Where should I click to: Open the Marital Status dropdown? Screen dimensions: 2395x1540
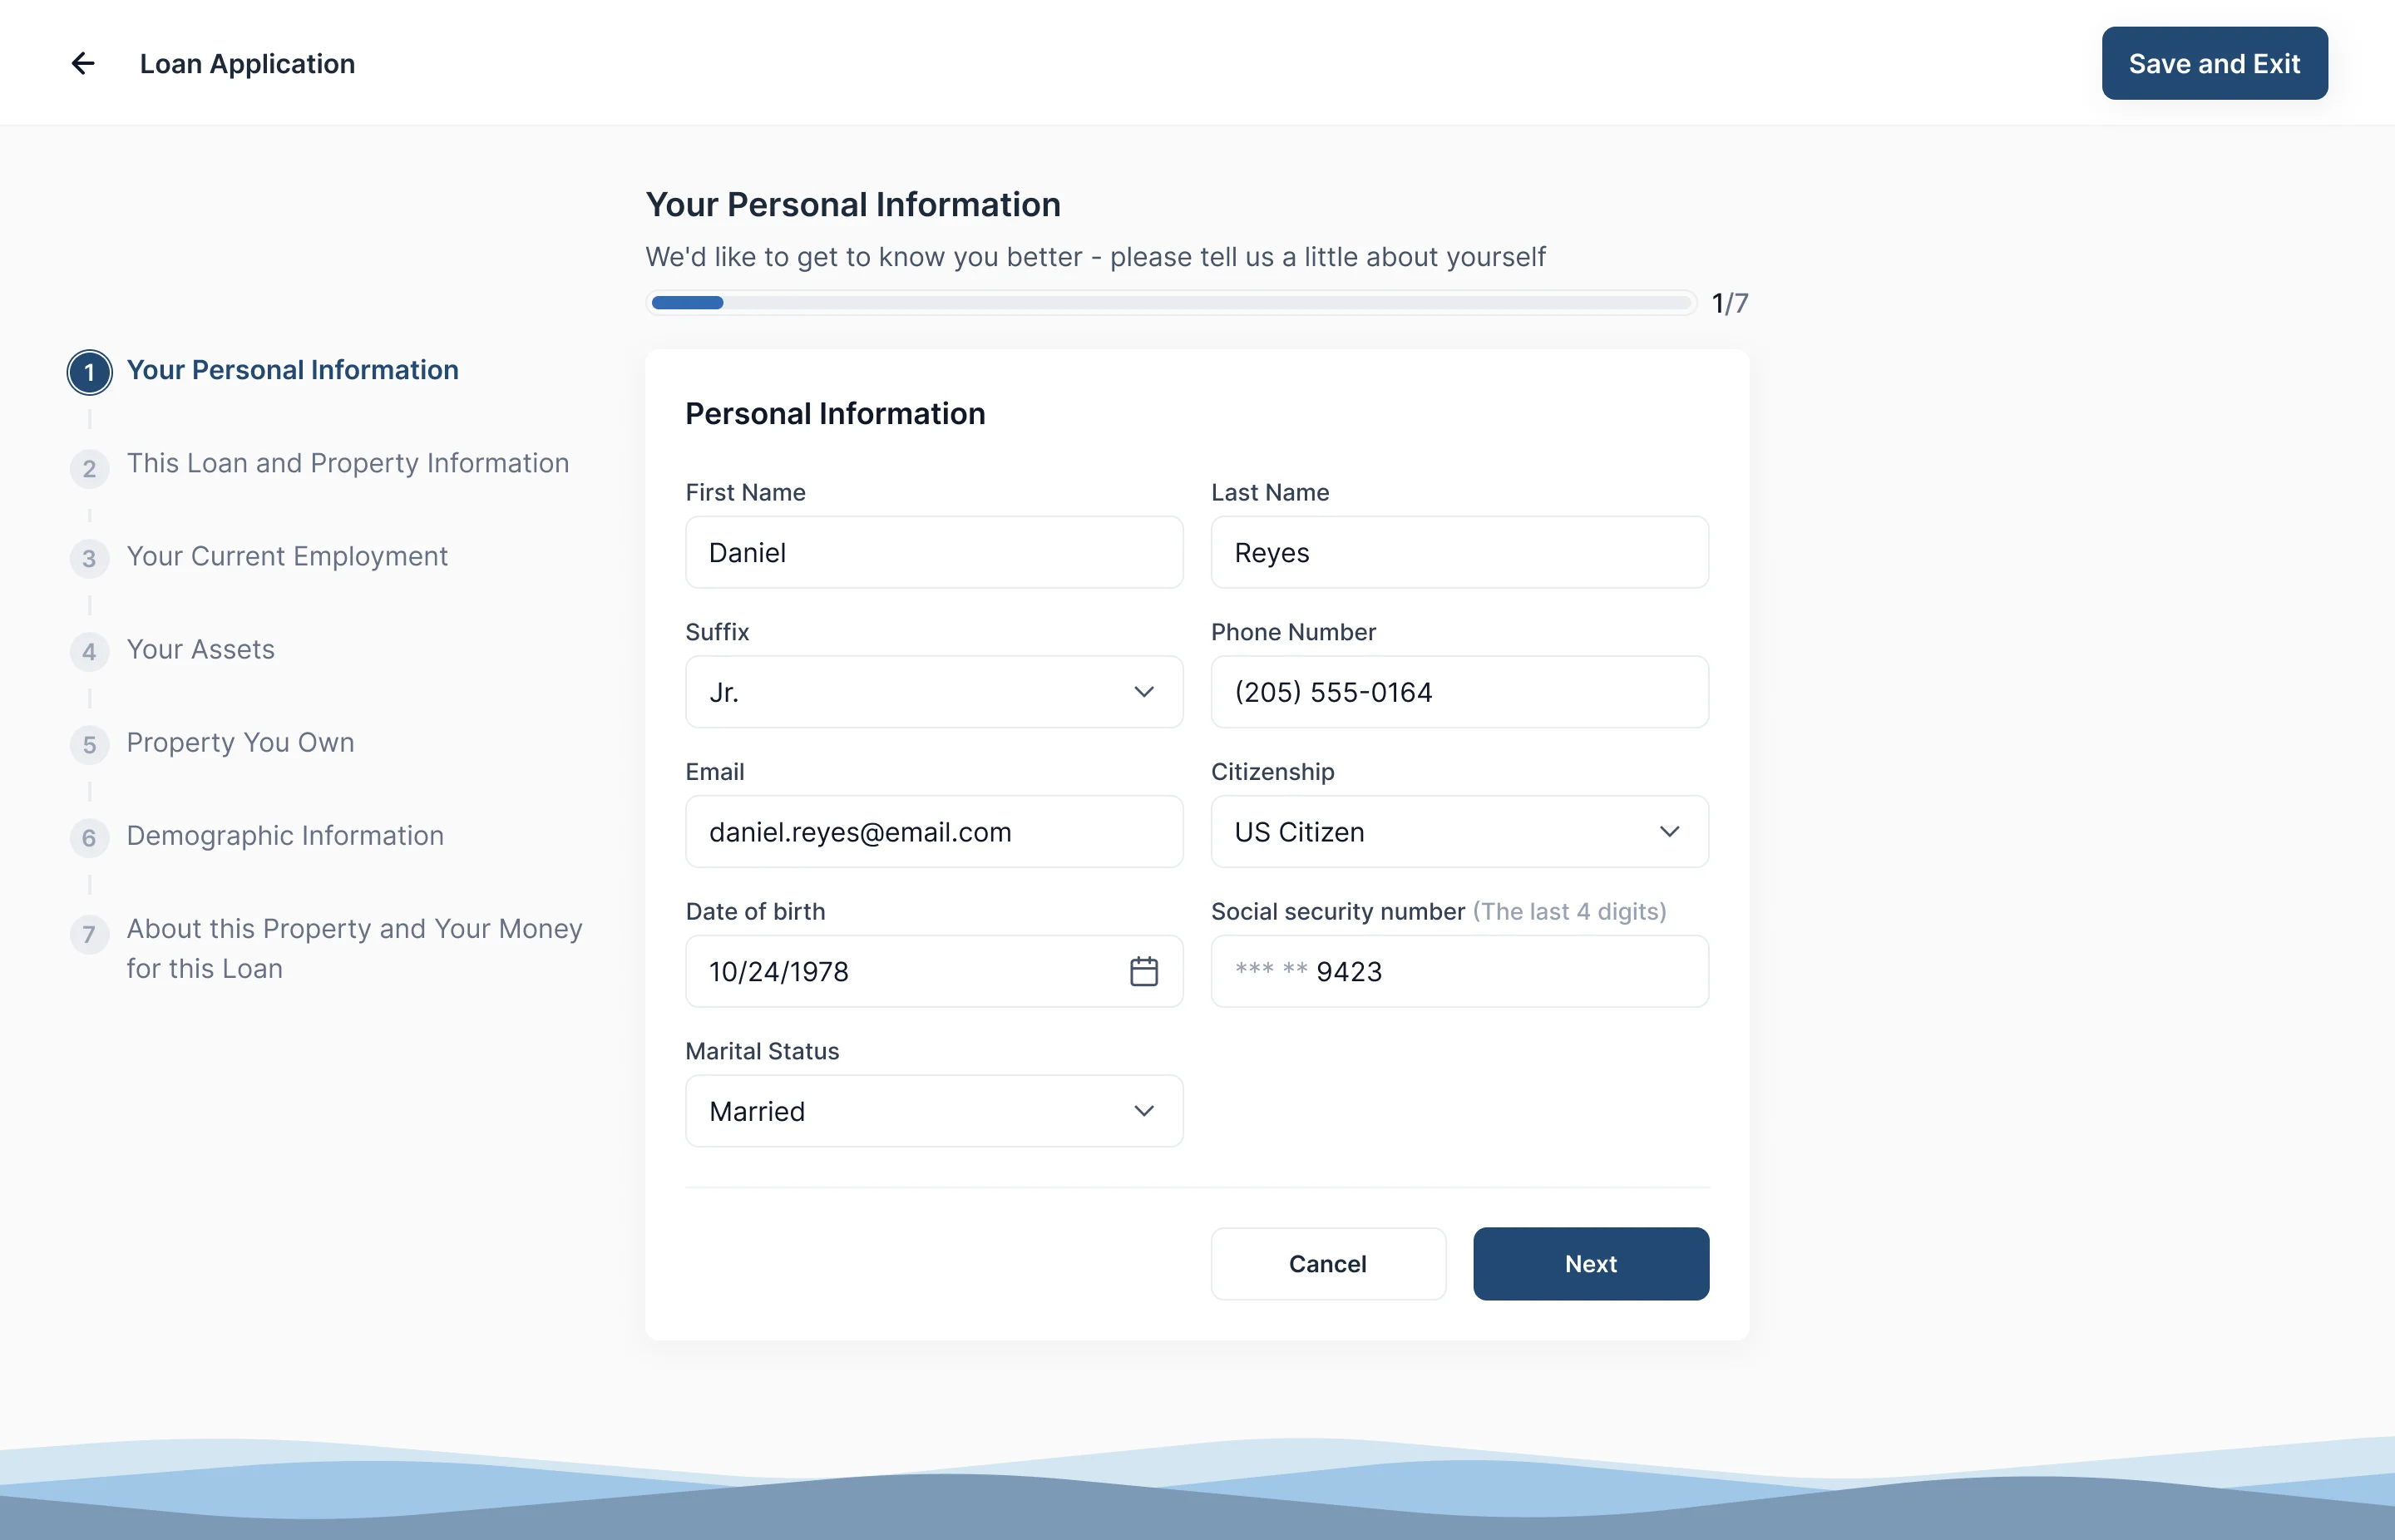point(934,1111)
